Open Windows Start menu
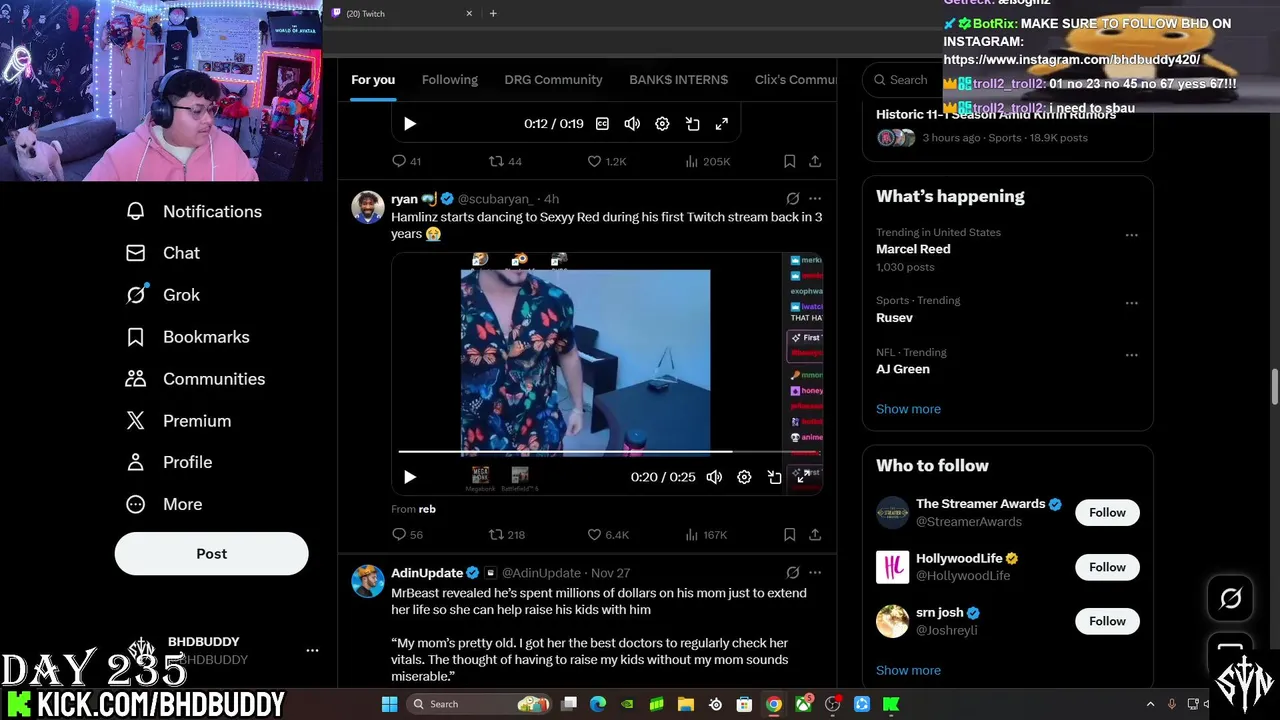Viewport: 1280px width, 720px height. [389, 704]
